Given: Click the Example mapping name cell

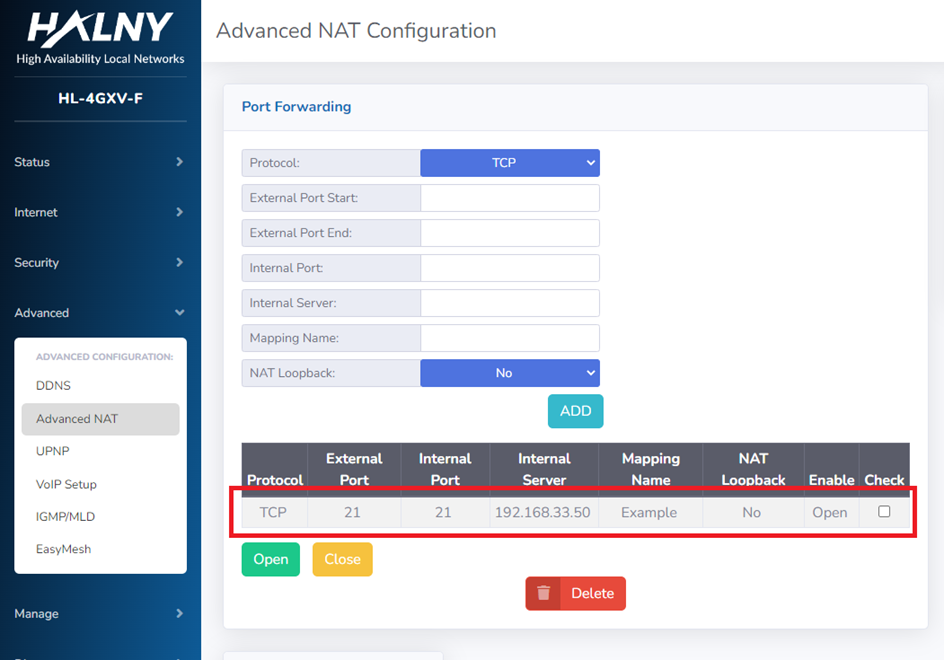Looking at the screenshot, I should pyautogui.click(x=649, y=512).
